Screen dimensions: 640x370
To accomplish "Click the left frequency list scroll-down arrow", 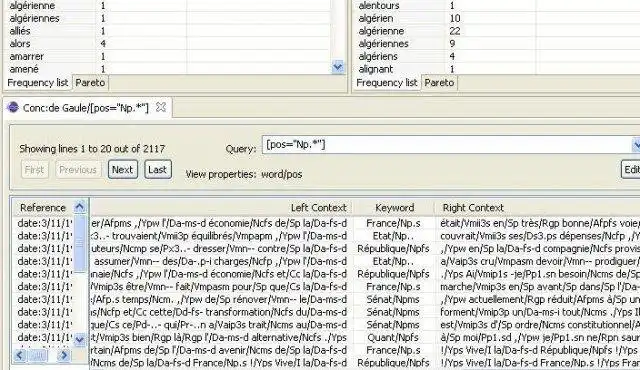I will point(338,66).
